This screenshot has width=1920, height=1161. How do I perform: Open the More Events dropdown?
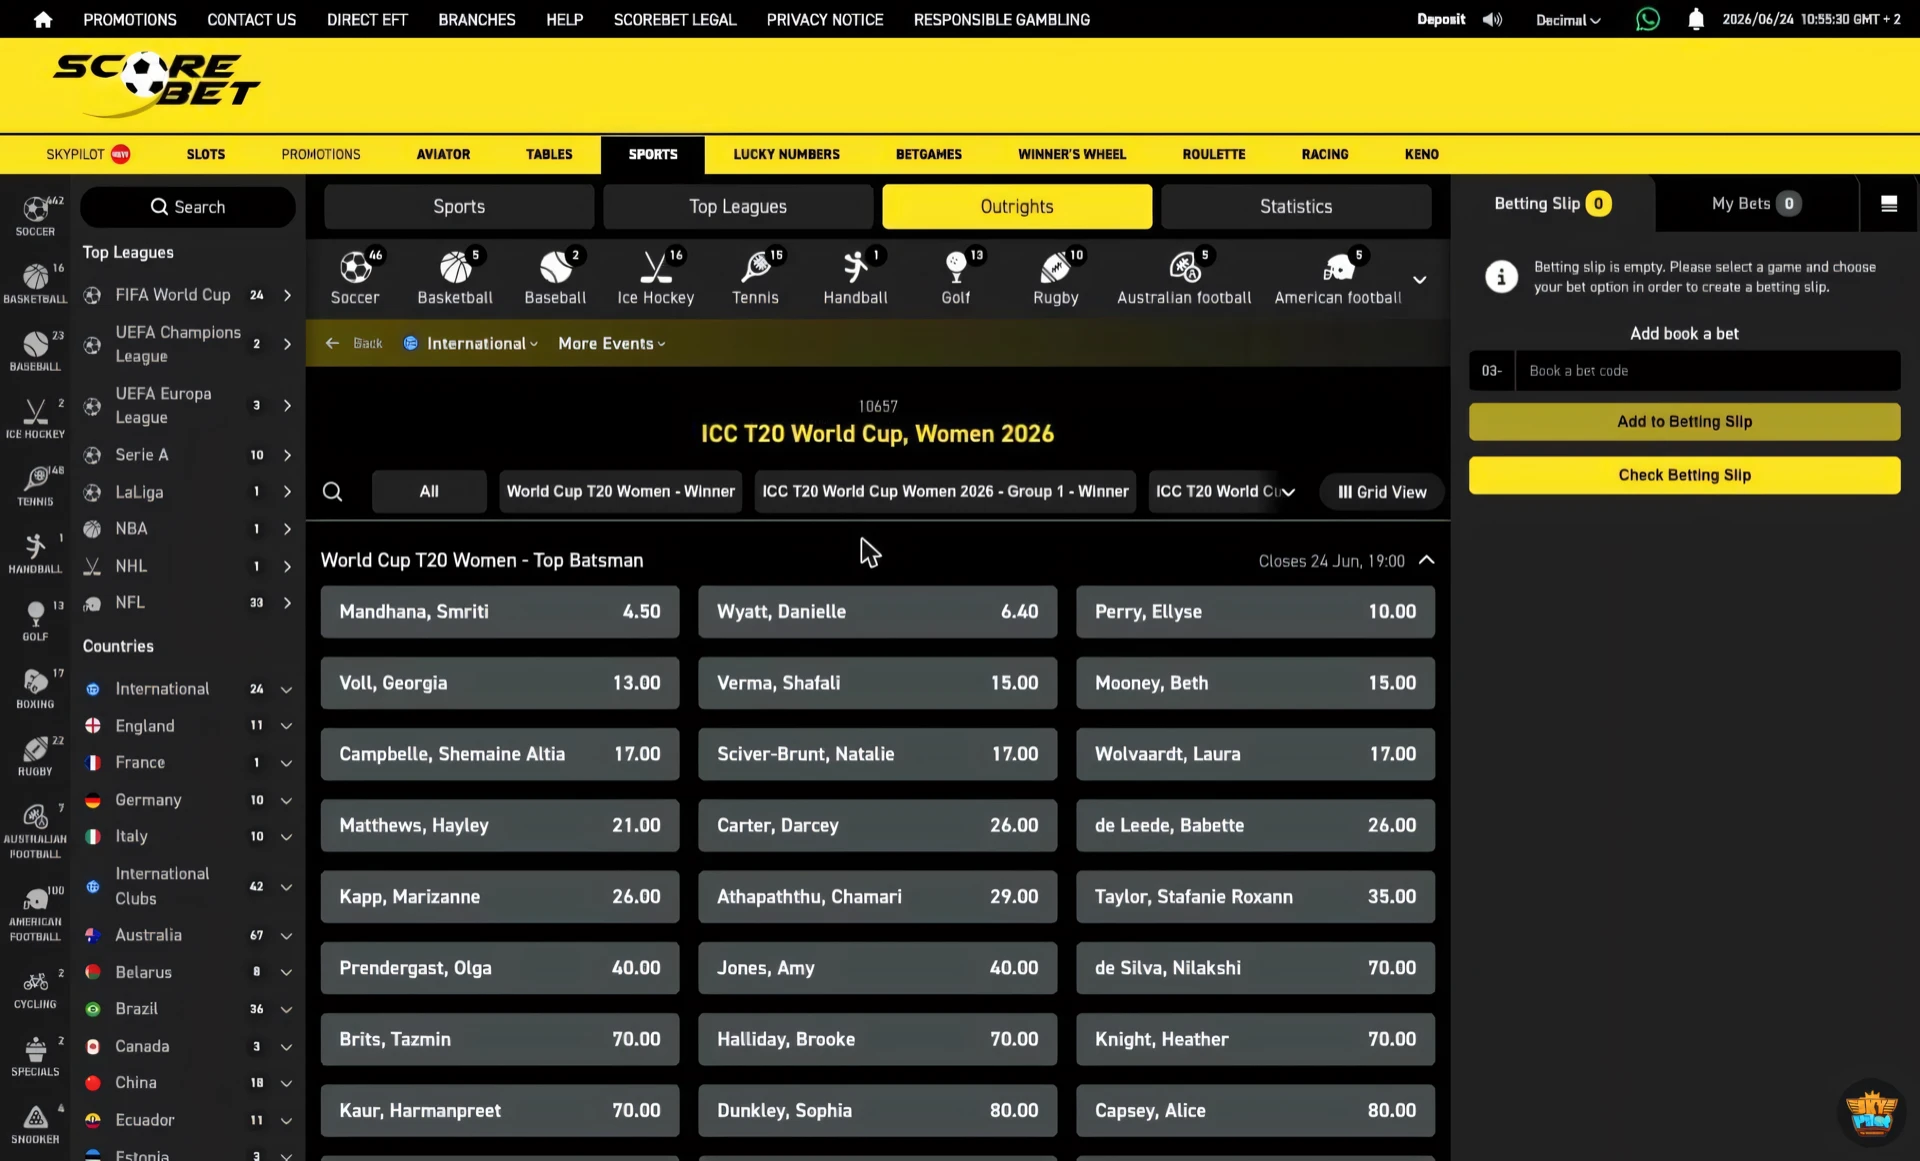coord(611,343)
